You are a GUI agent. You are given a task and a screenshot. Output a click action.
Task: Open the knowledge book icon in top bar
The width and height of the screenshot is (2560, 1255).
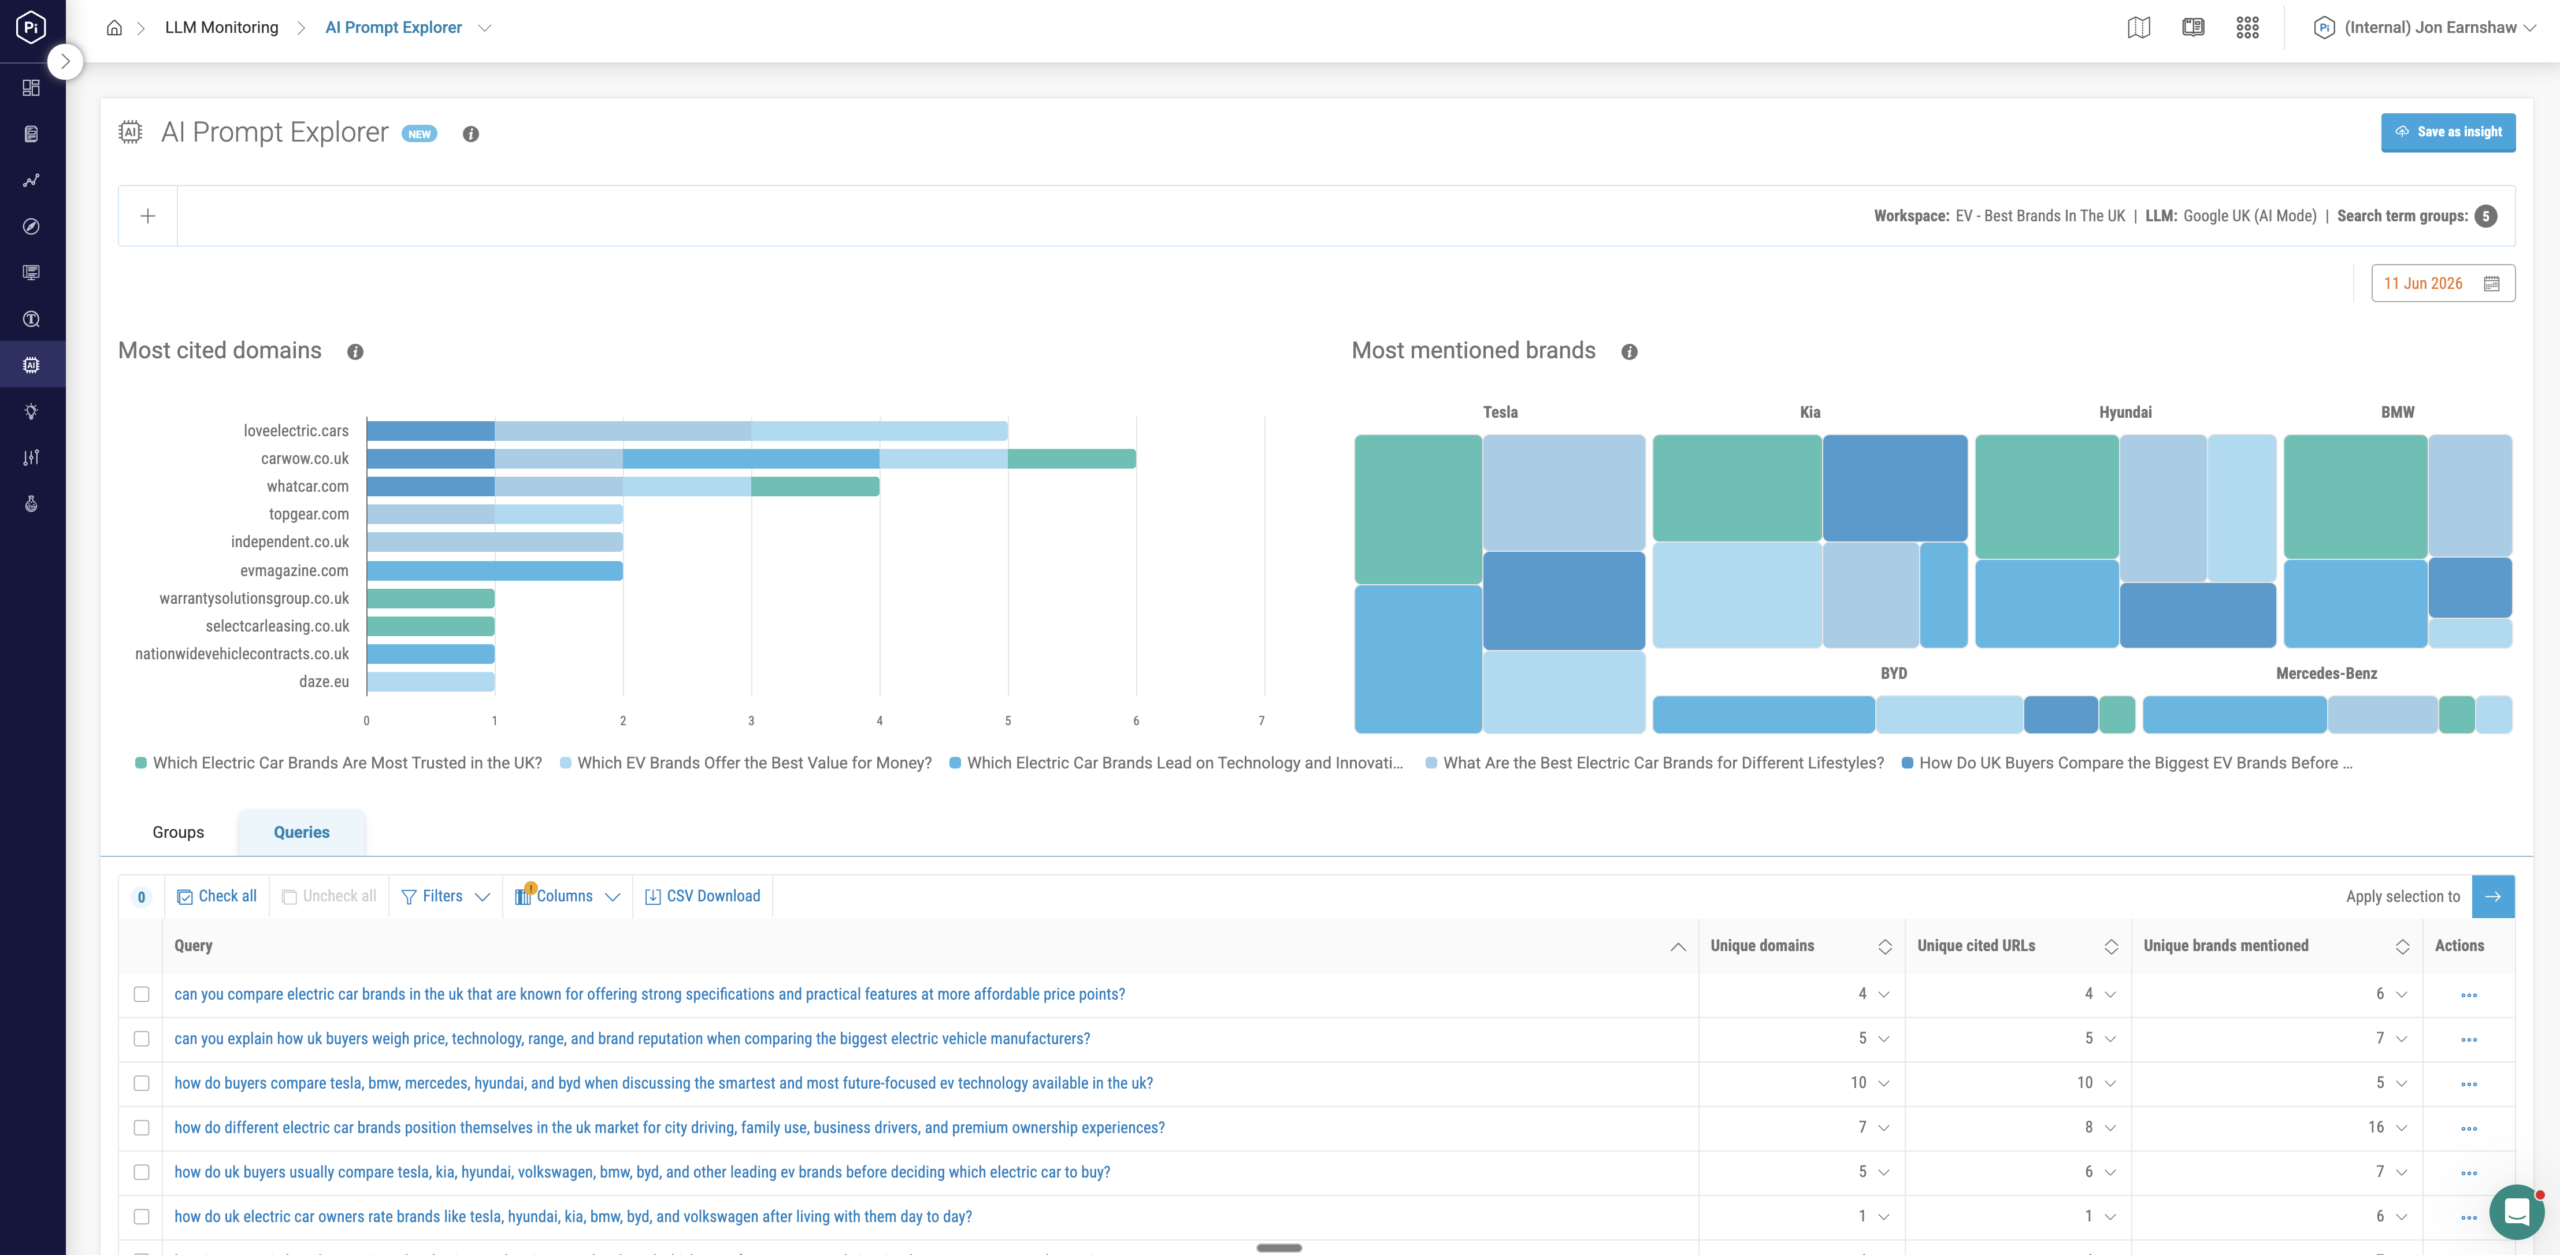coord(2193,28)
